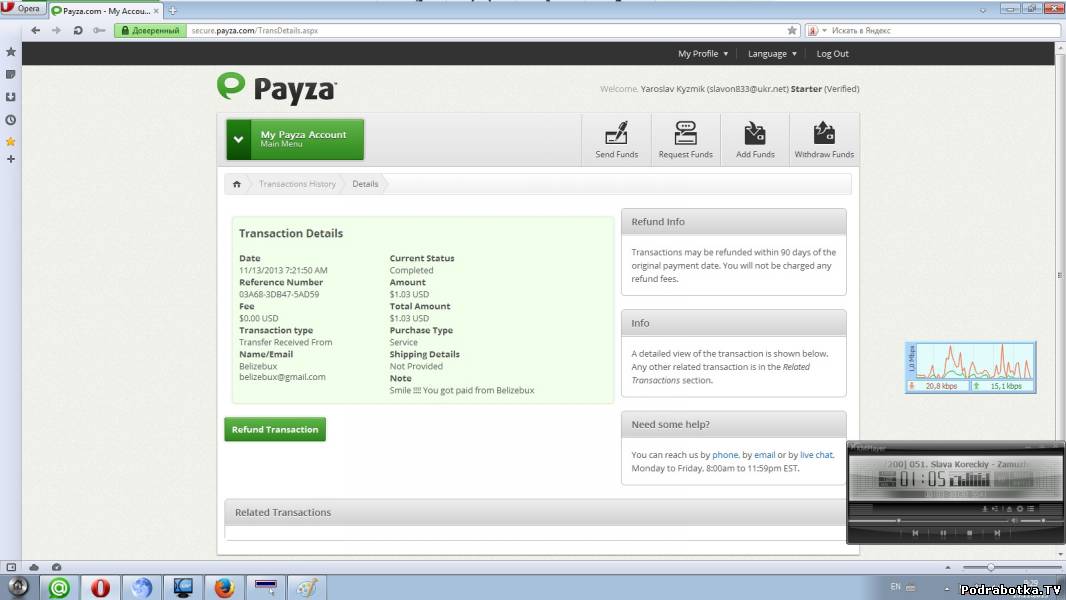This screenshot has height=600, width=1066.
Task: Open the Opera main menu
Action: pyautogui.click(x=22, y=9)
